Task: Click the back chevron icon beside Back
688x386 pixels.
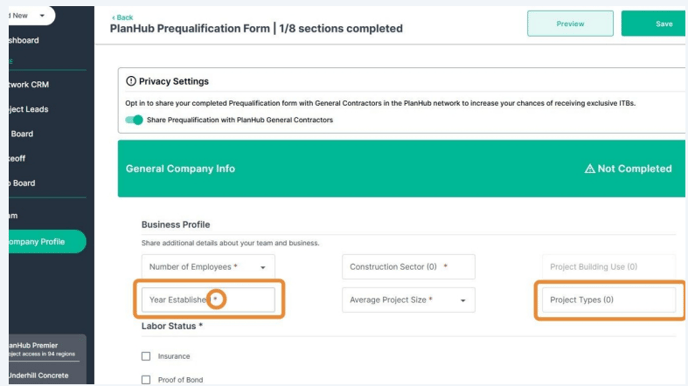Action: pyautogui.click(x=113, y=18)
